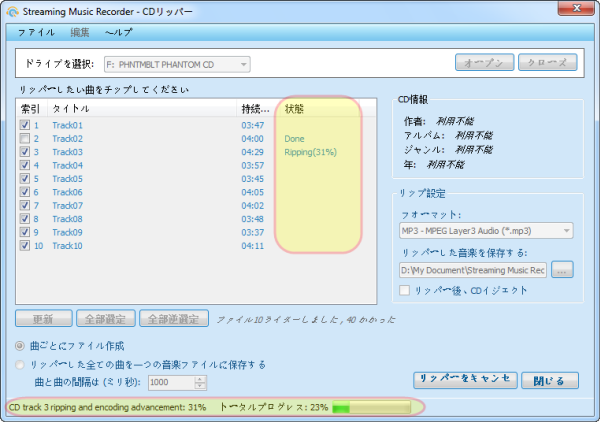
Task: Click the Done status text
Action: pyautogui.click(x=294, y=138)
